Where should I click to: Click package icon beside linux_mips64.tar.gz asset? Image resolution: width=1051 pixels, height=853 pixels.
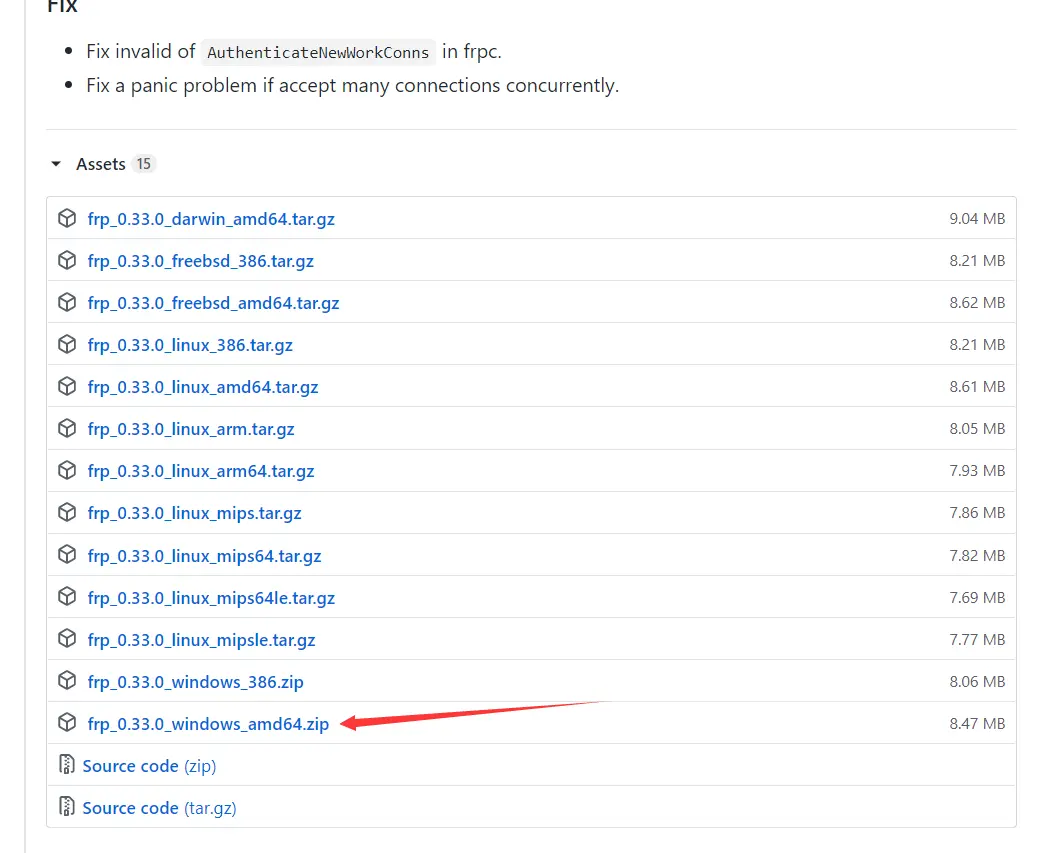click(67, 554)
